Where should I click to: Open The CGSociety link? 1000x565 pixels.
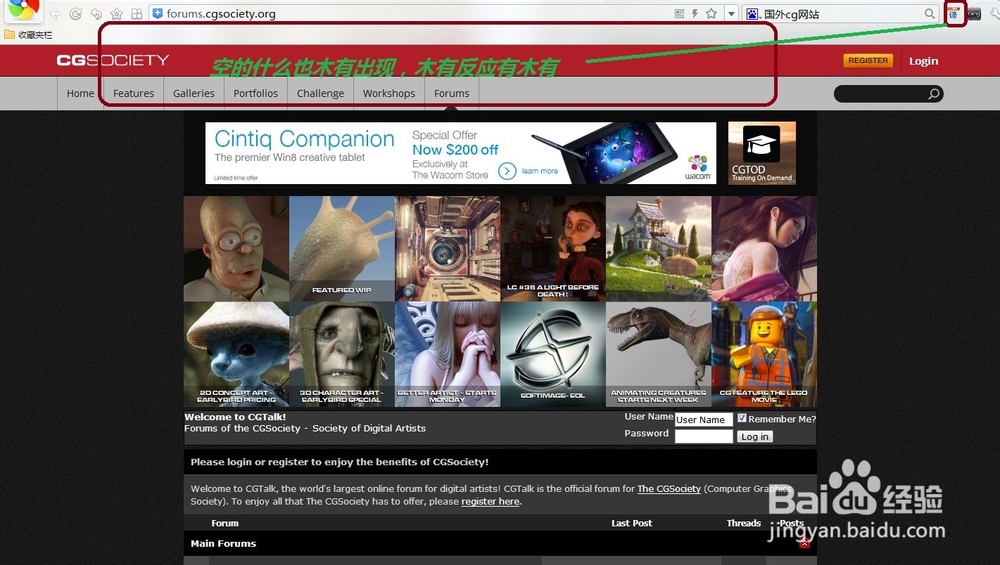pos(669,488)
